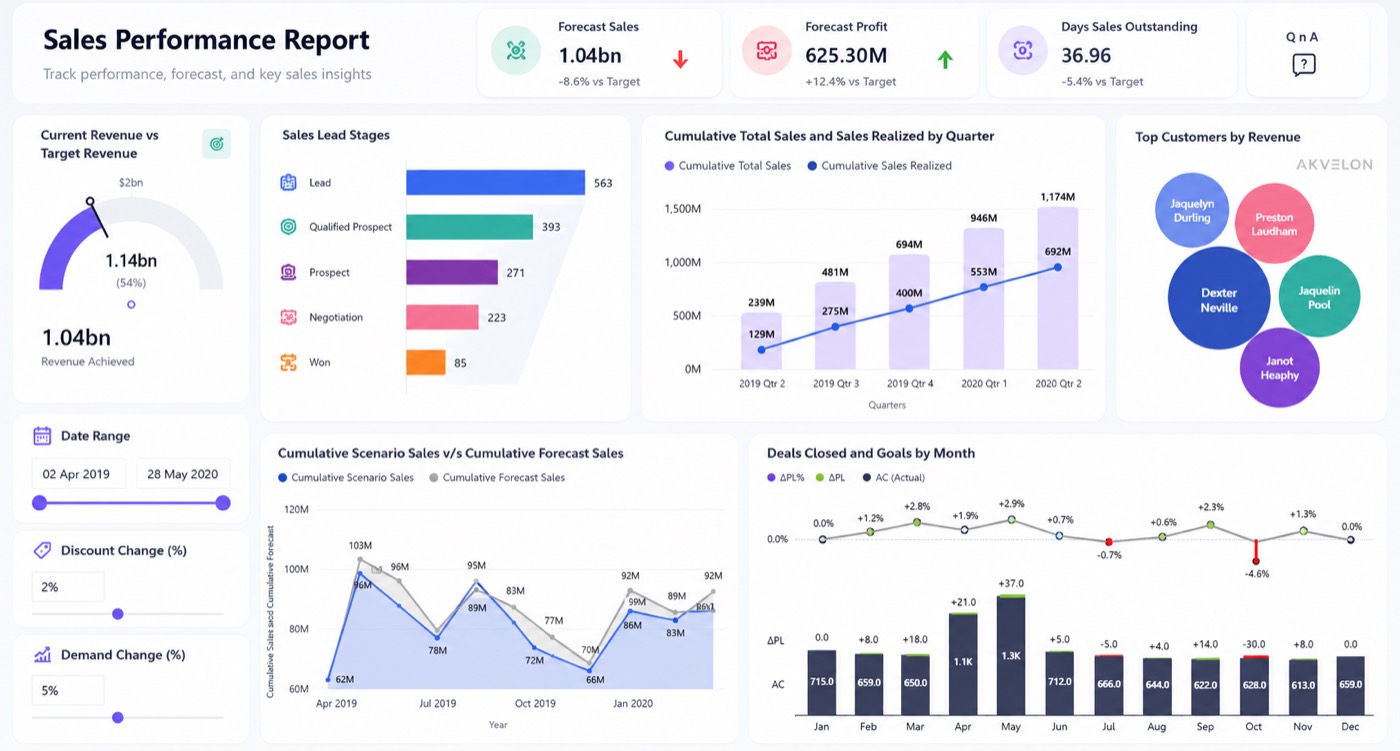Click the 692M data point on line chart
1400x751 pixels.
(x=1058, y=267)
